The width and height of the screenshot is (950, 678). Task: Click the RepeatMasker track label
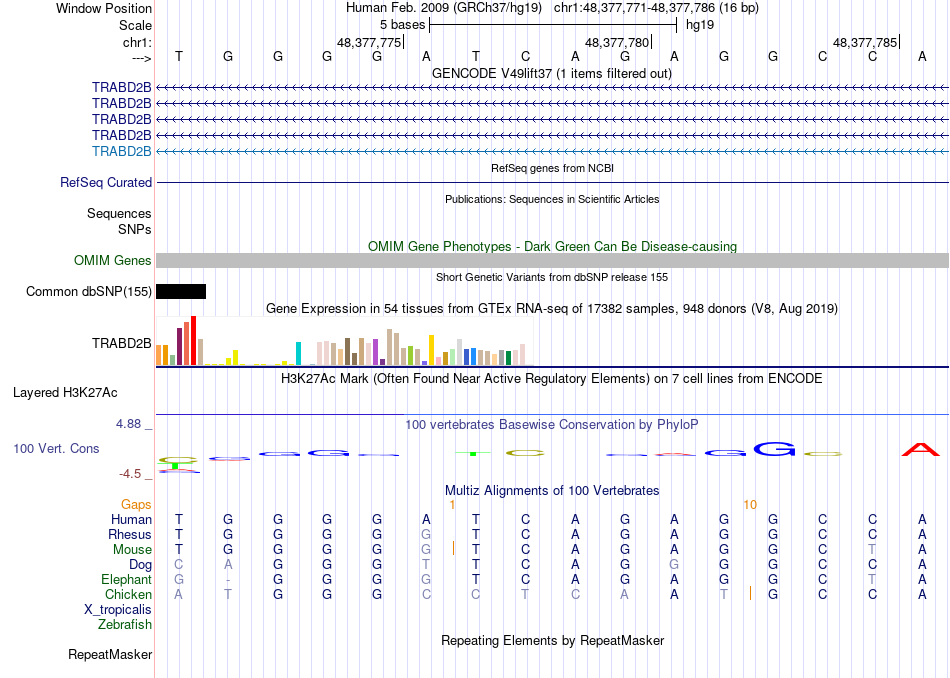110,654
